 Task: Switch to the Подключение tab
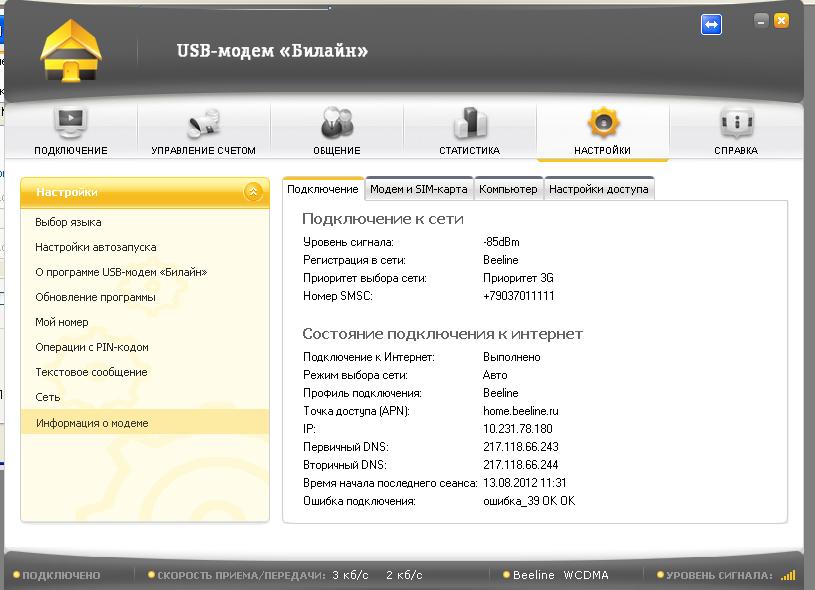323,189
